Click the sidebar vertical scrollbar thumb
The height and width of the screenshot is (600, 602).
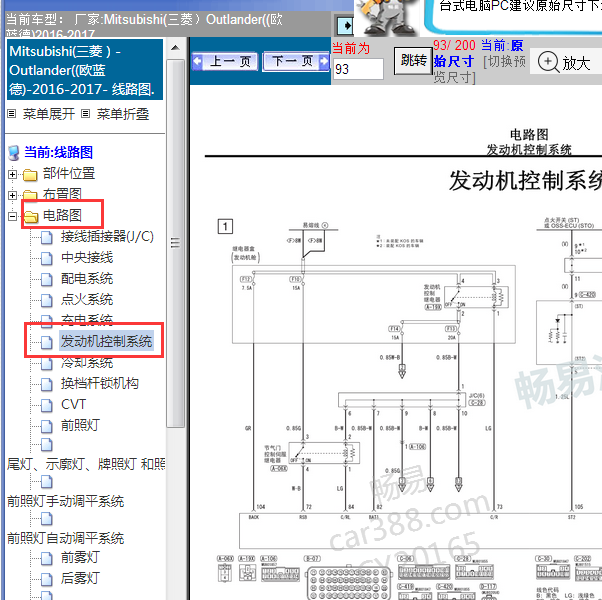175,243
